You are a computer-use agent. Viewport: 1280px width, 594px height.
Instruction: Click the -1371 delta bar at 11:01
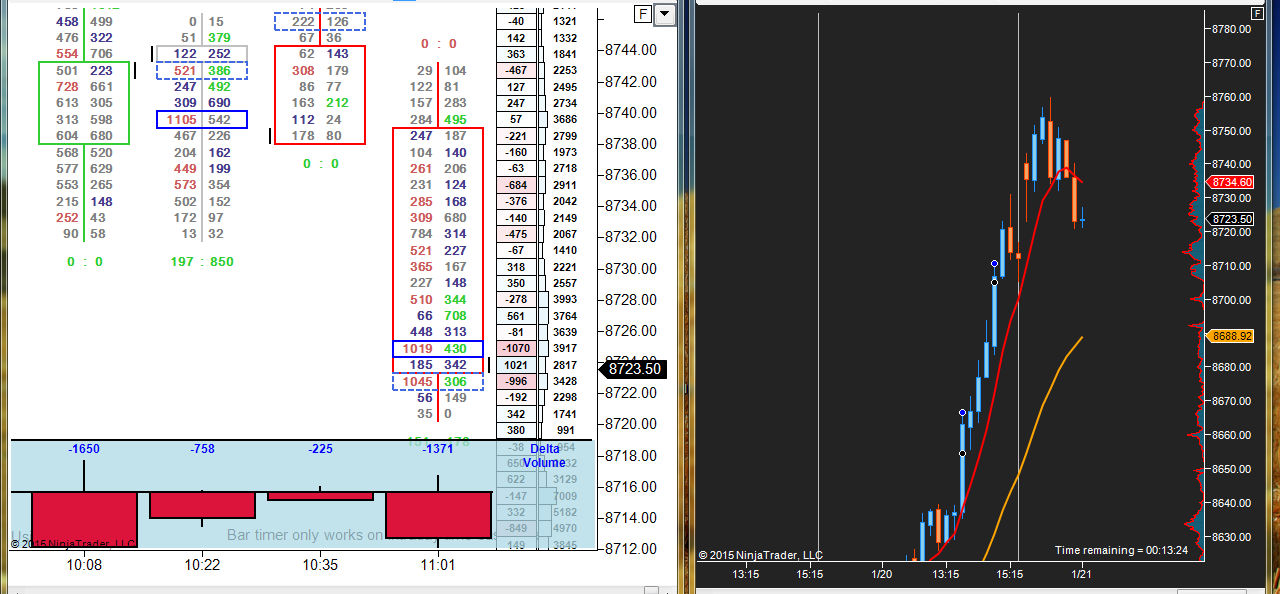(x=438, y=514)
